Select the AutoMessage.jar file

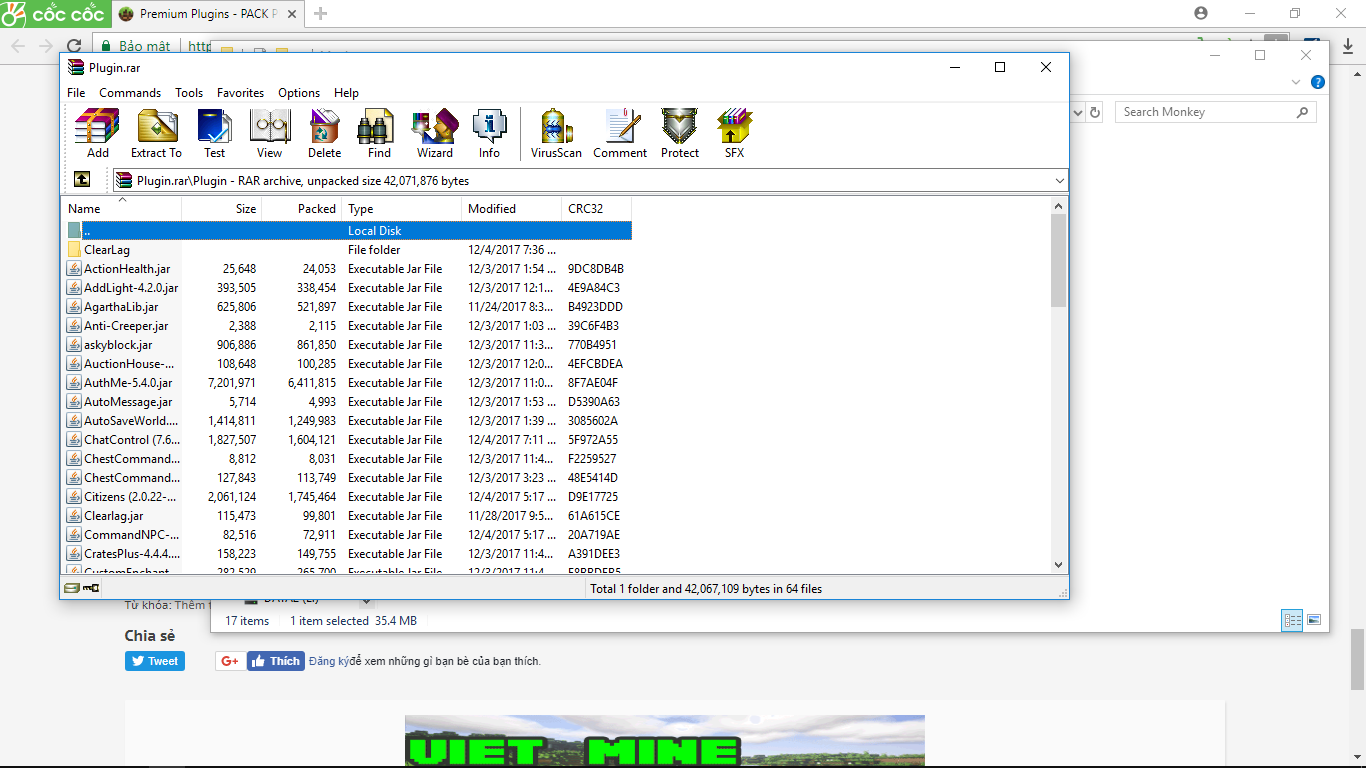coord(348,402)
